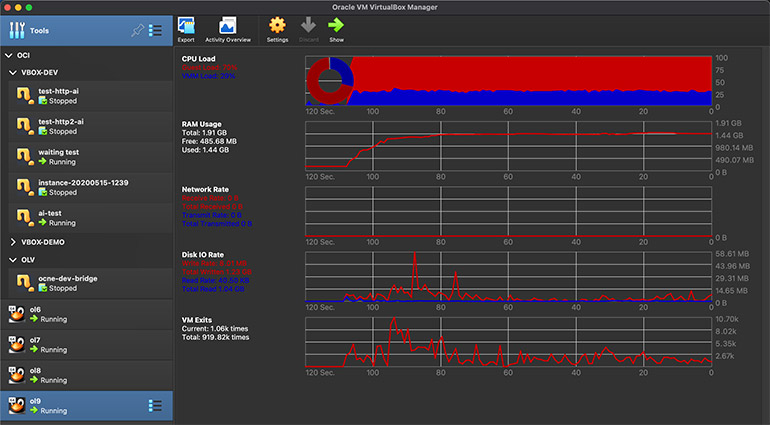Screen dimensions: 770x425
Task: Click the Total 1.91 GB RAM text
Action: [x=204, y=133]
